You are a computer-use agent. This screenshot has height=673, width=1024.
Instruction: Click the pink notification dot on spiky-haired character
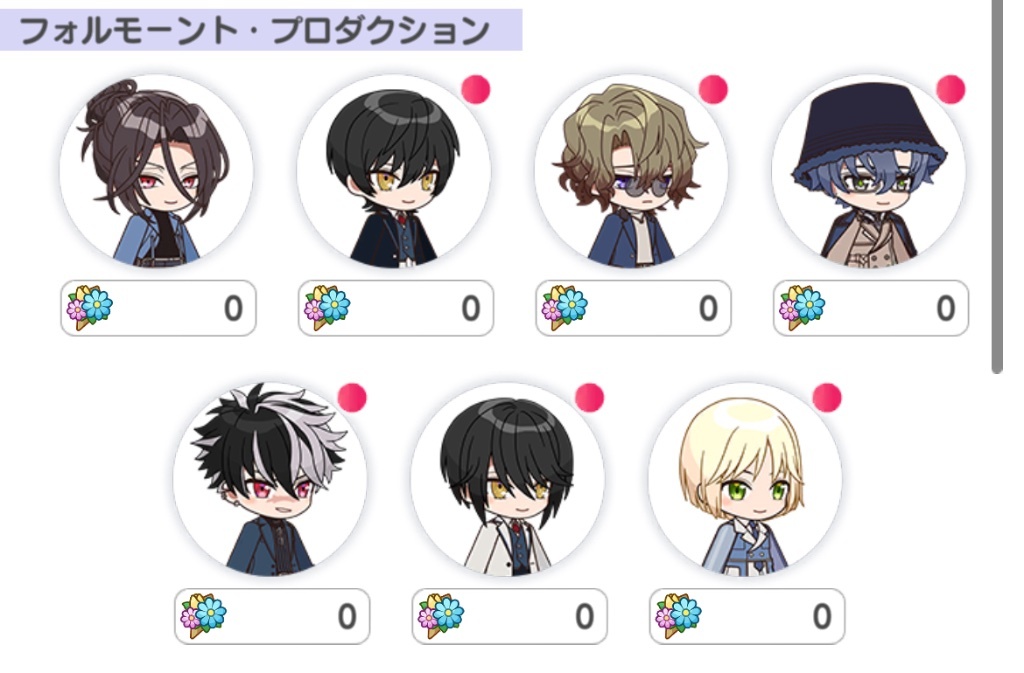352,398
